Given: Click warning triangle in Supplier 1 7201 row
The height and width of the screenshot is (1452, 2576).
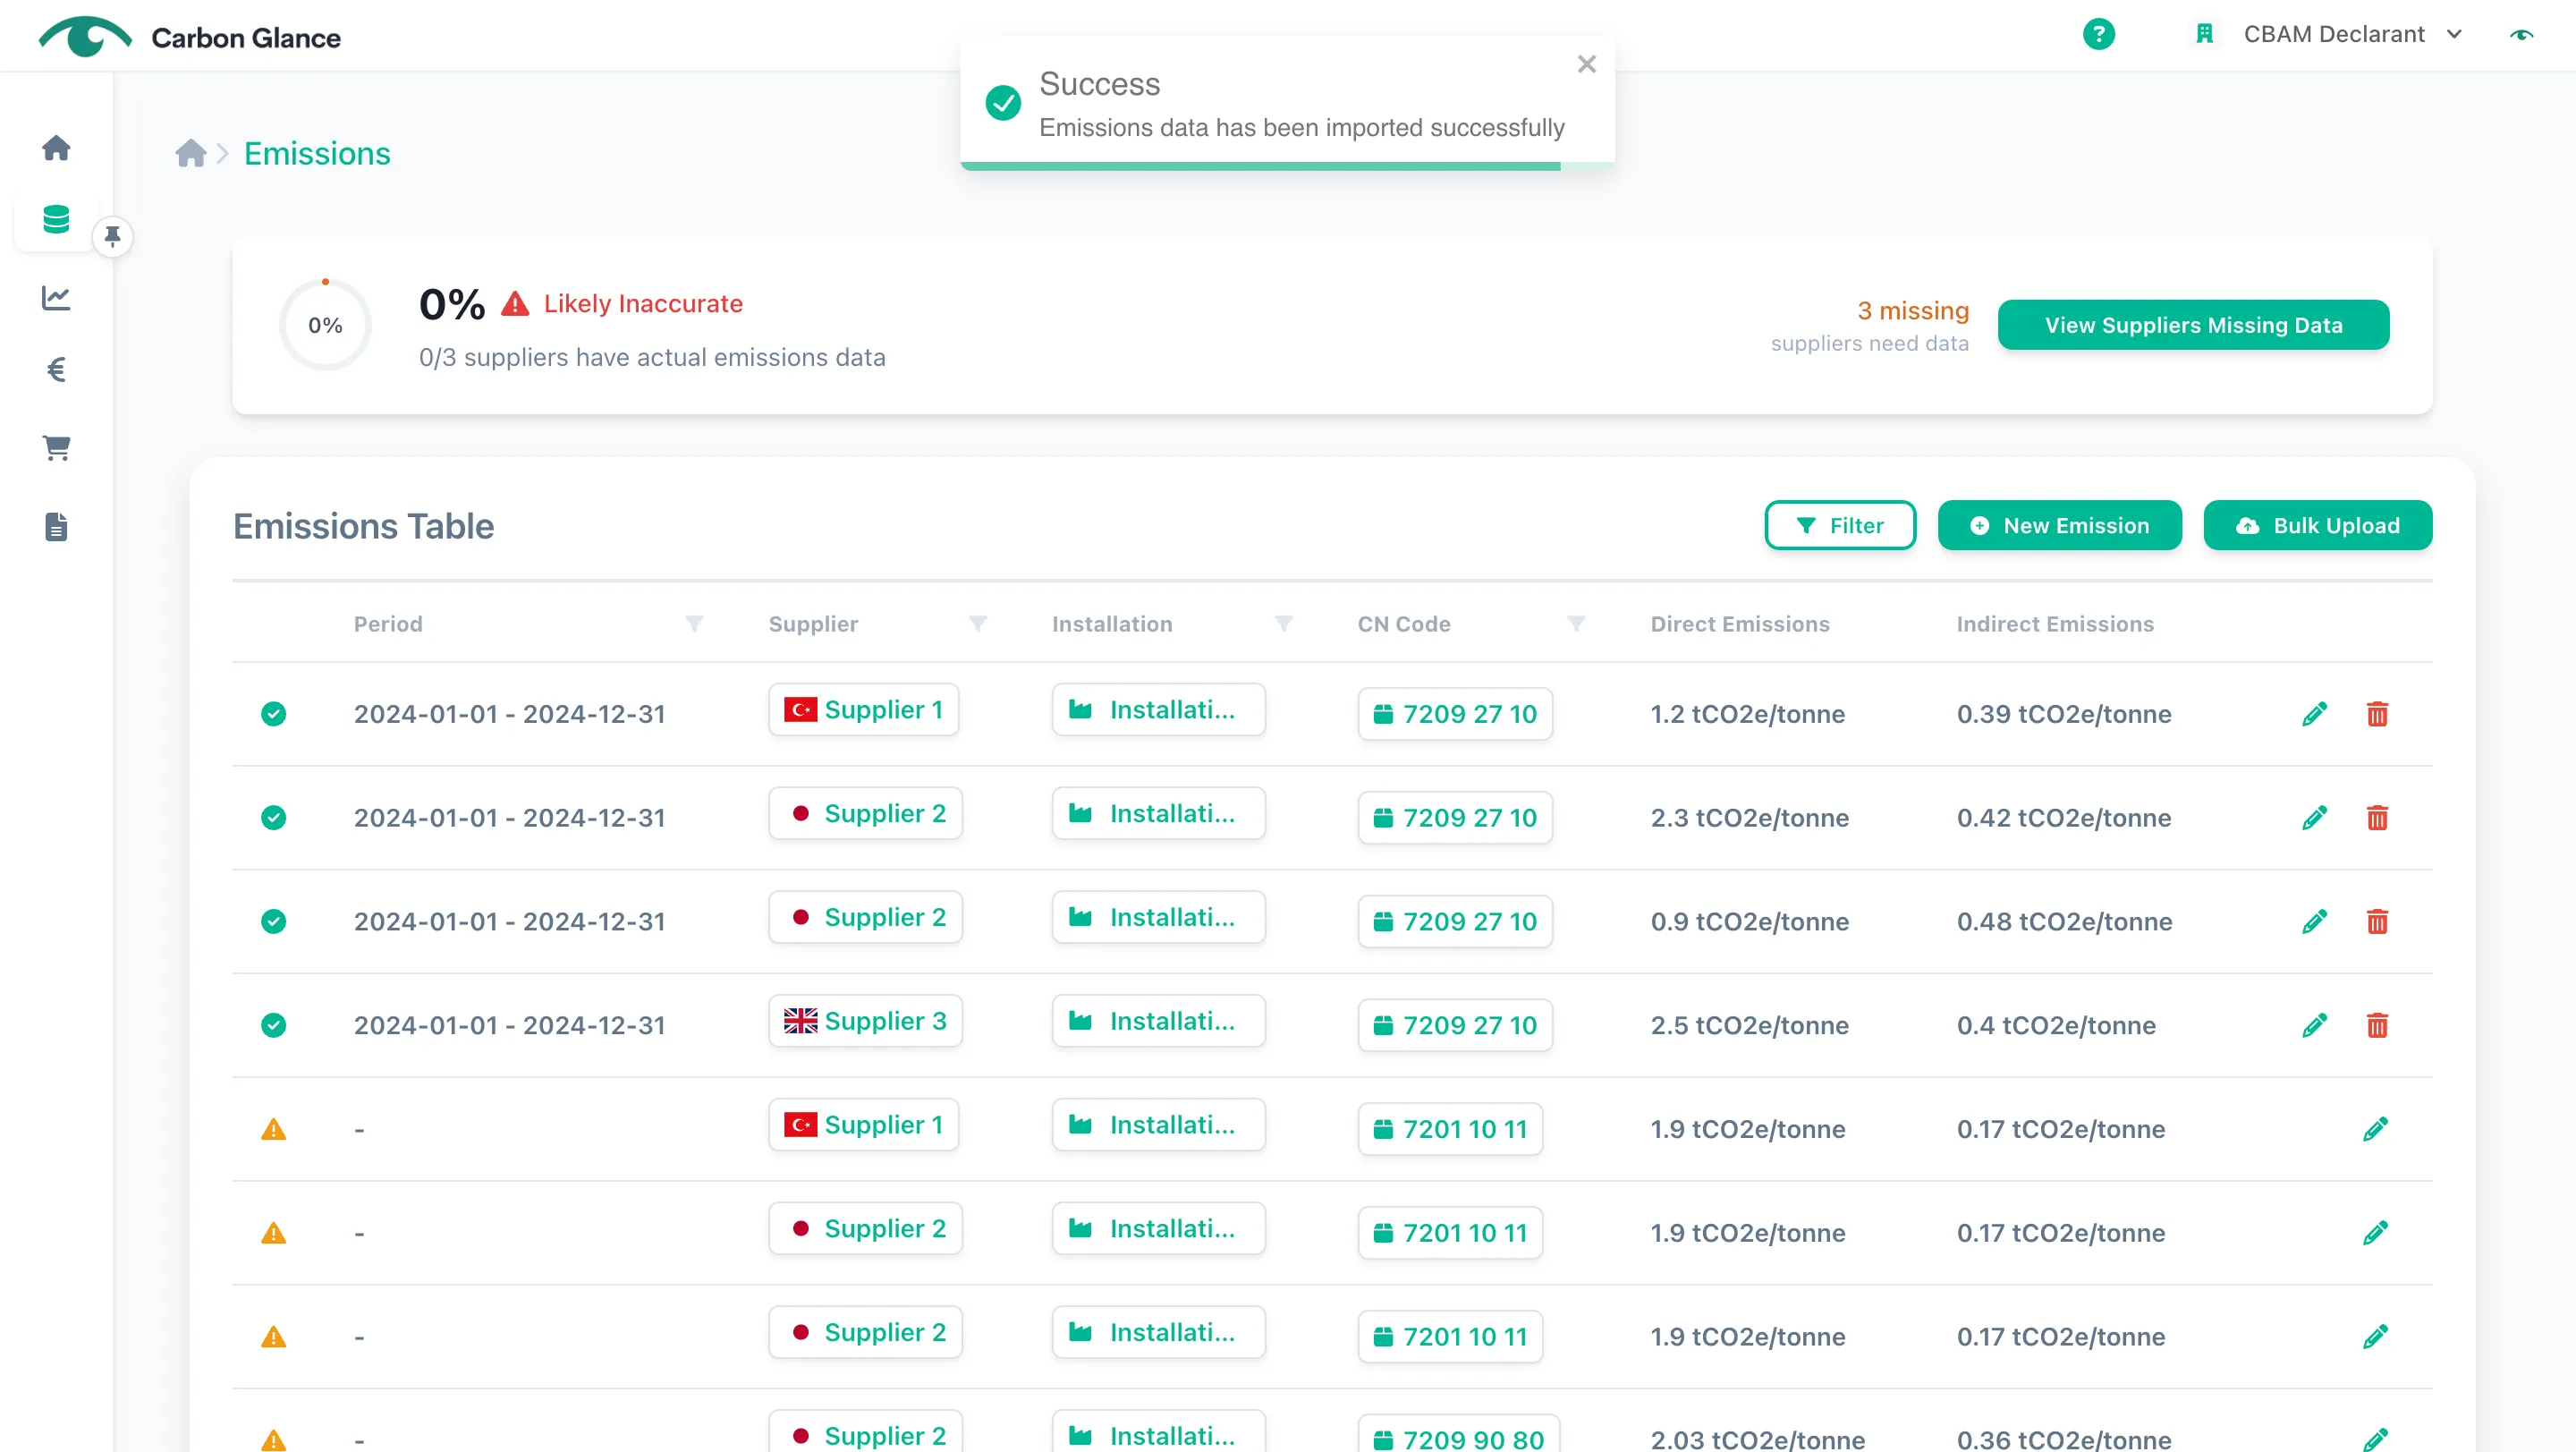Looking at the screenshot, I should [273, 1130].
